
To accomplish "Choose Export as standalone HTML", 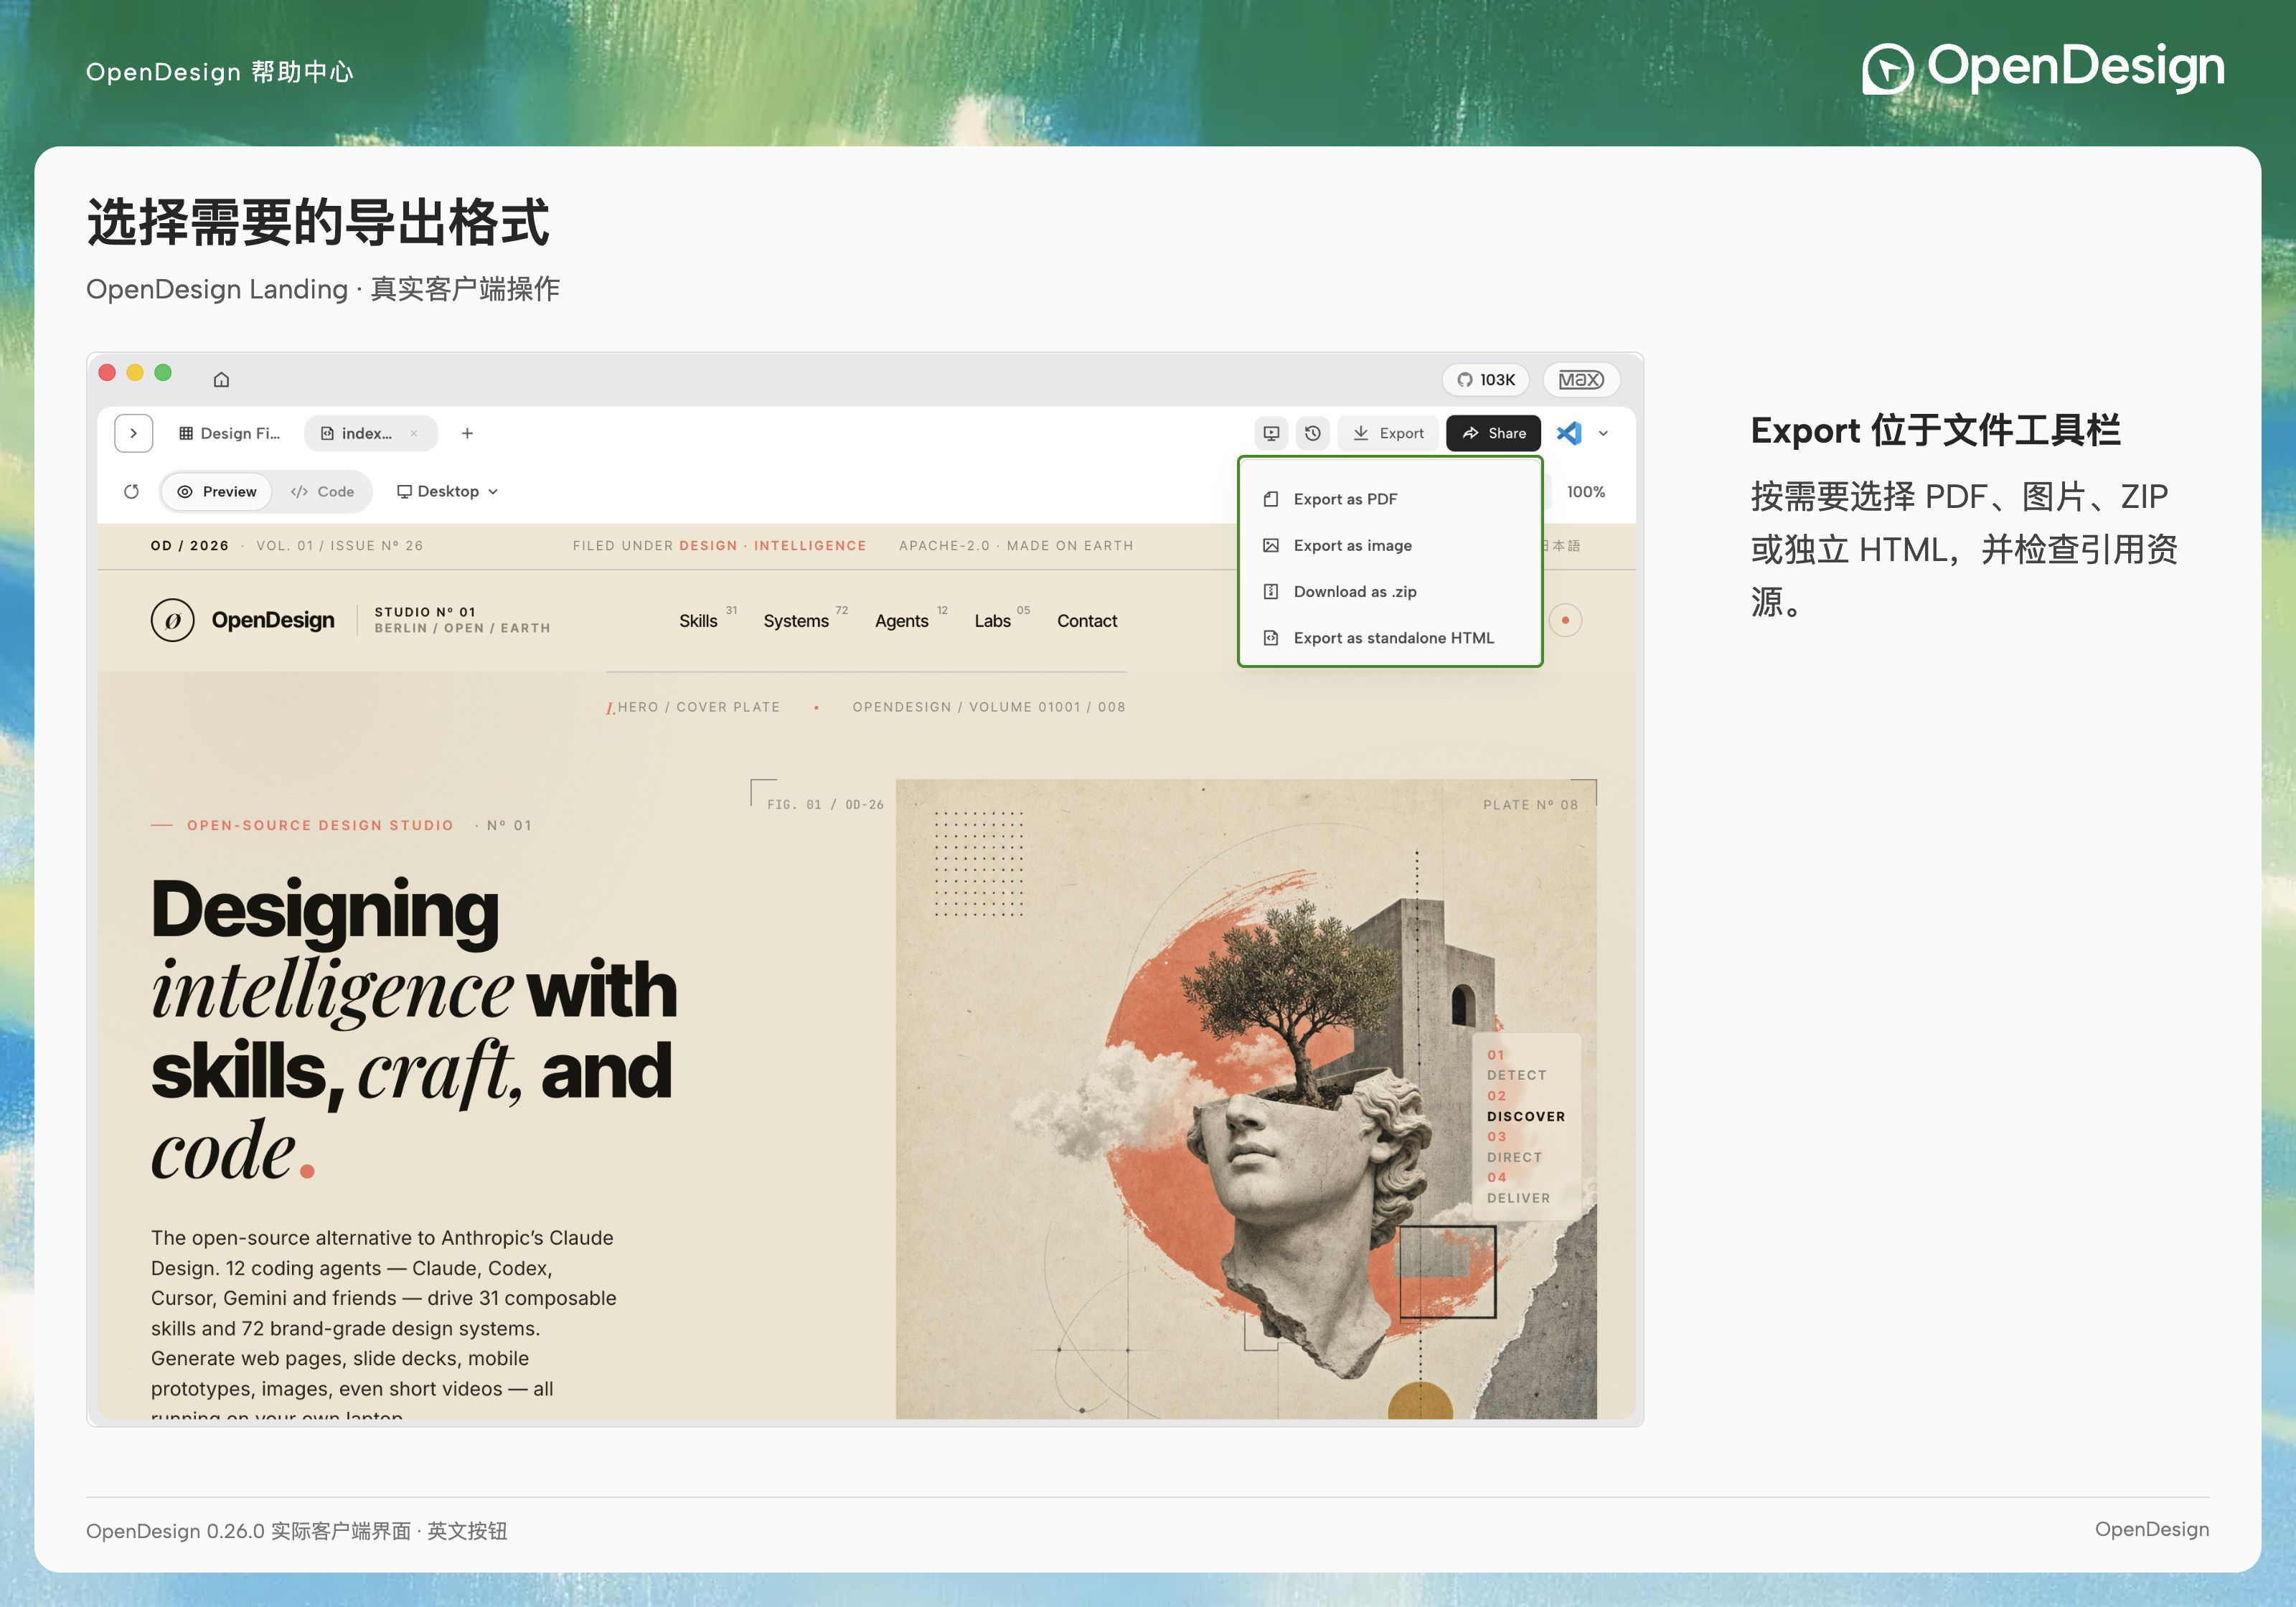I will click(x=1390, y=637).
